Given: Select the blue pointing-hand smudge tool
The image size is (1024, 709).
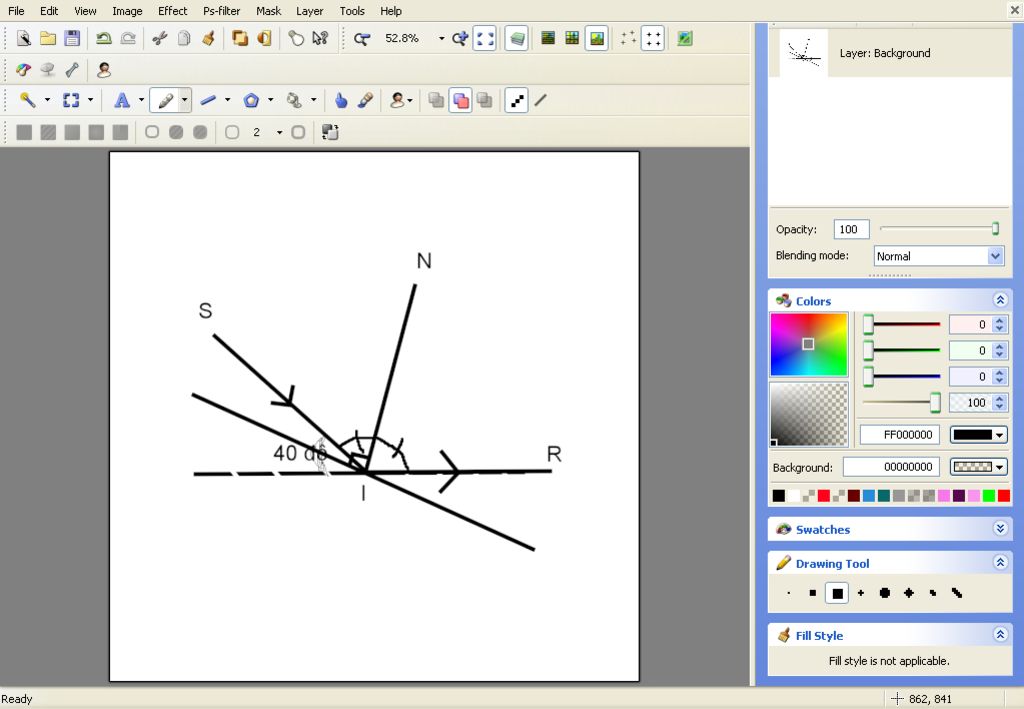Looking at the screenshot, I should [x=340, y=100].
